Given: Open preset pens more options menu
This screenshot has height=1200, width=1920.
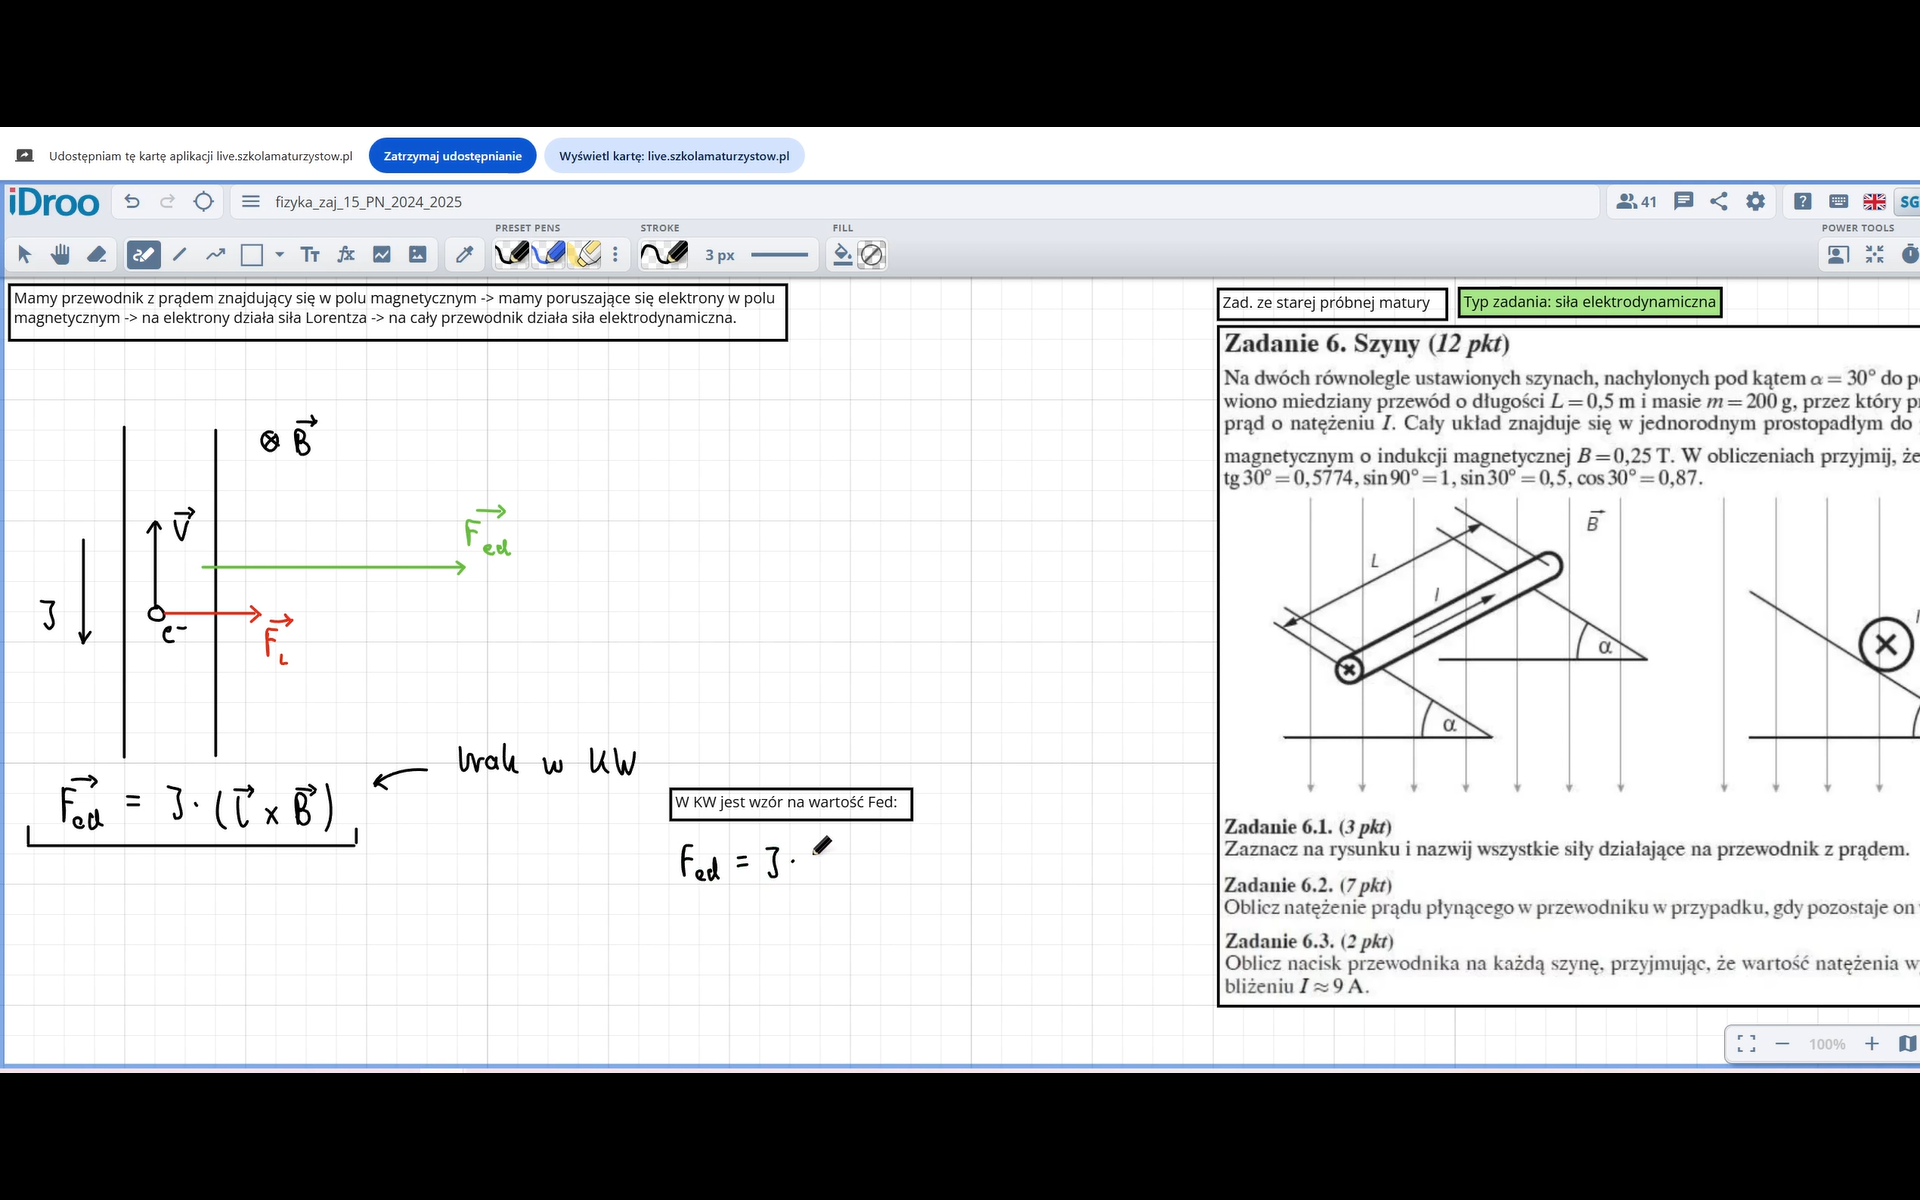Looking at the screenshot, I should [616, 255].
